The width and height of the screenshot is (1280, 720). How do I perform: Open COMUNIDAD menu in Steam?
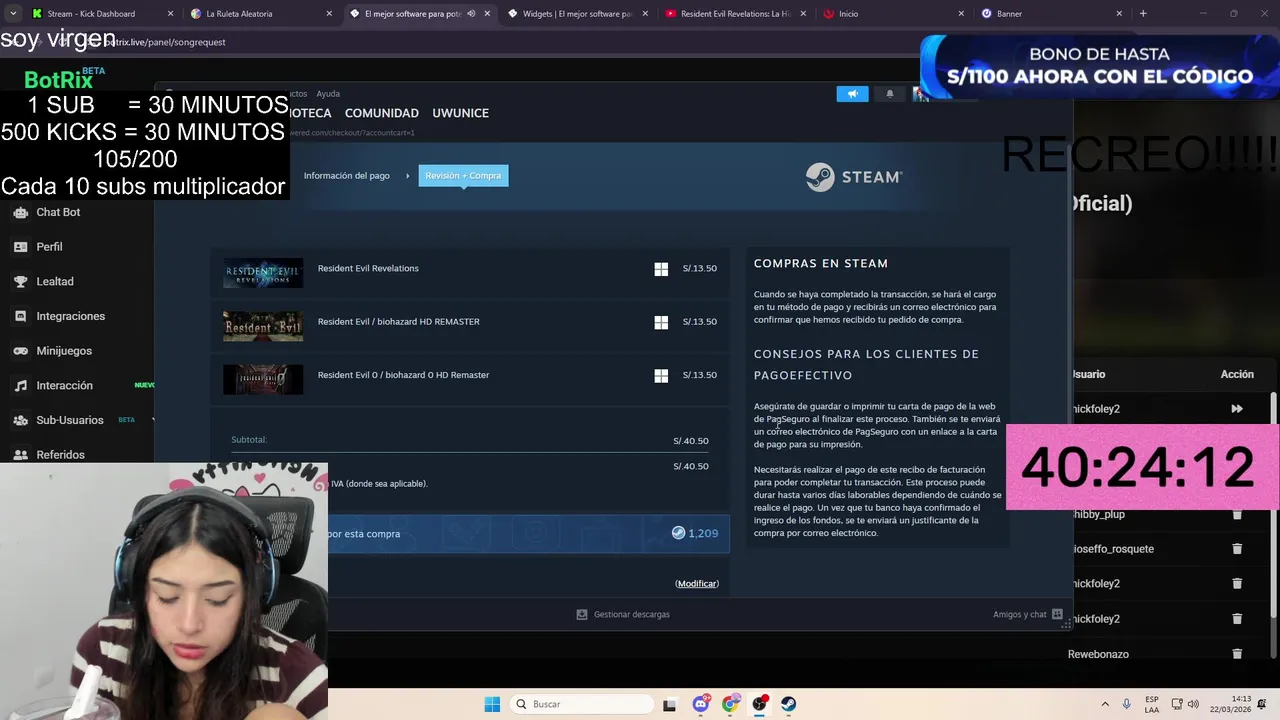click(x=381, y=113)
